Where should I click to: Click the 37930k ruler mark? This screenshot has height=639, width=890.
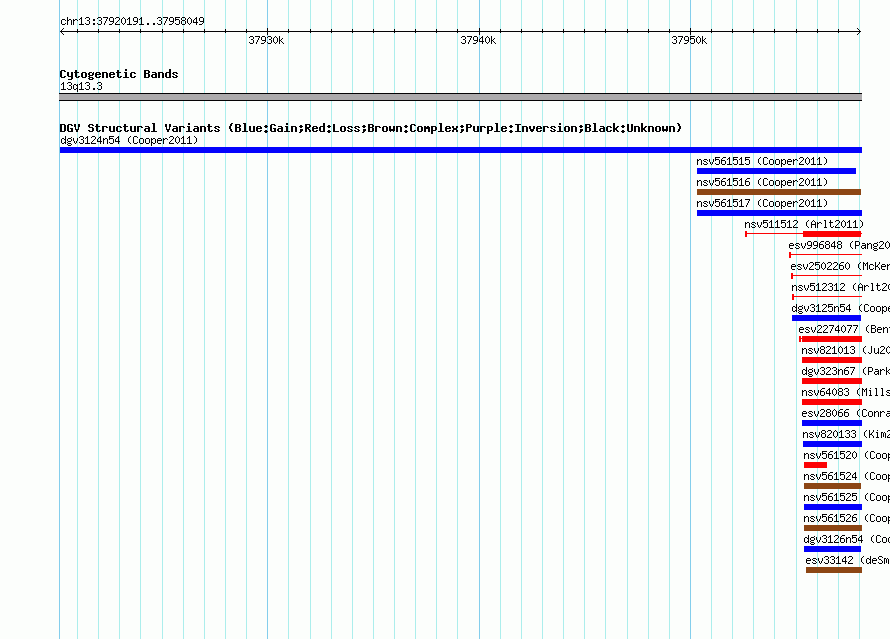pos(266,40)
